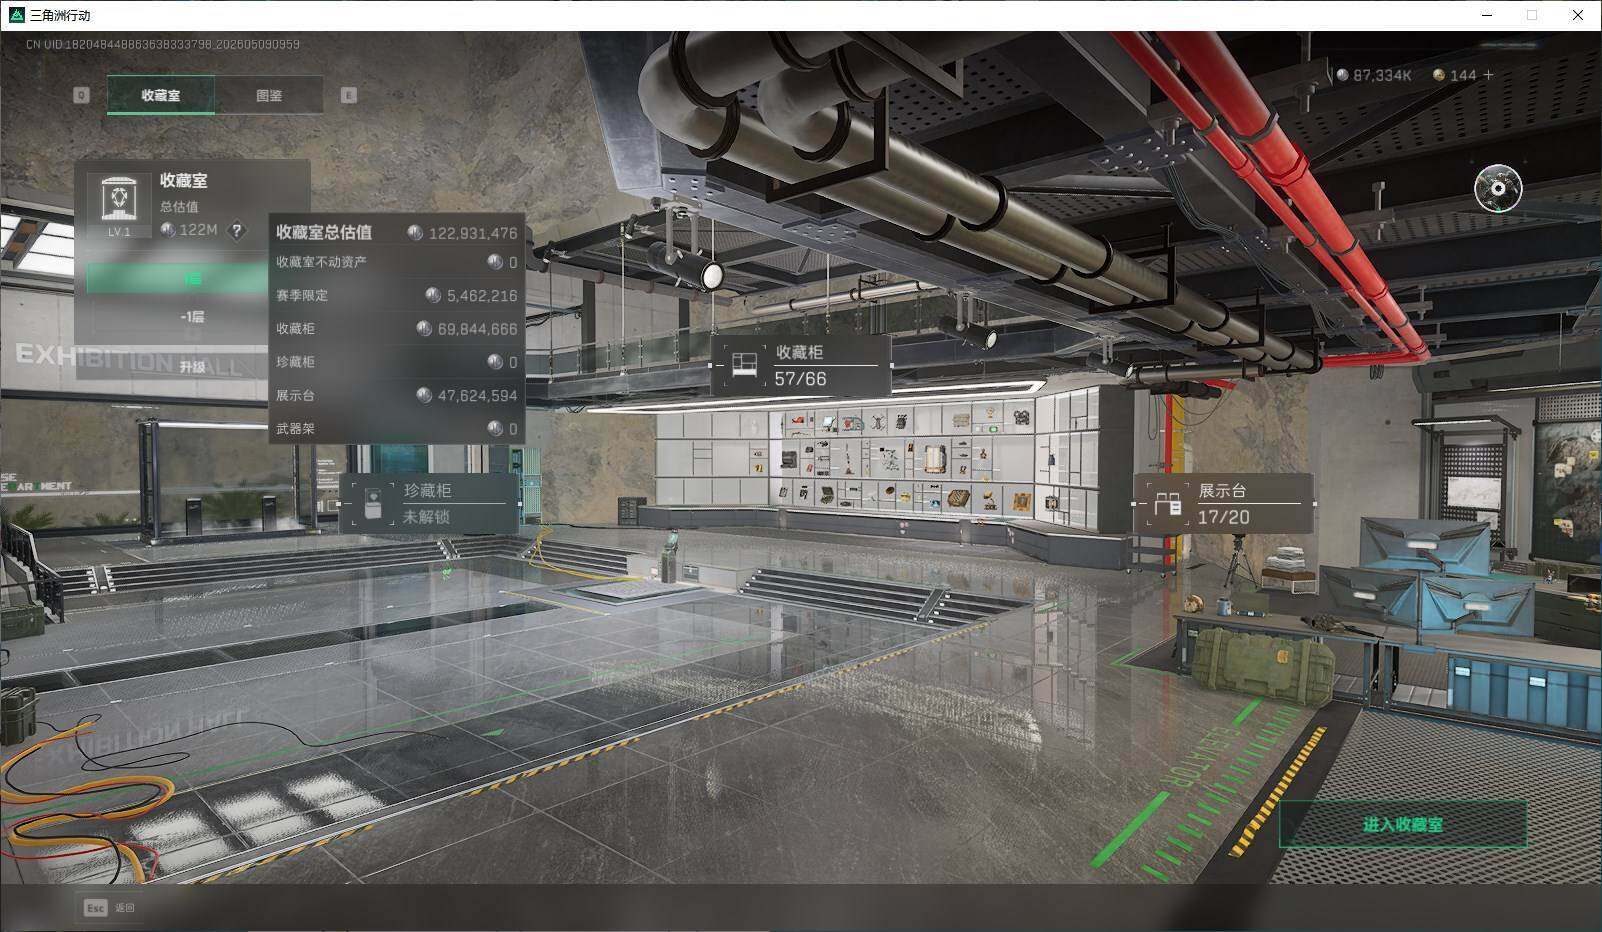Click the 收藏室不动资产 row
This screenshot has width=1602, height=932.
(397, 262)
